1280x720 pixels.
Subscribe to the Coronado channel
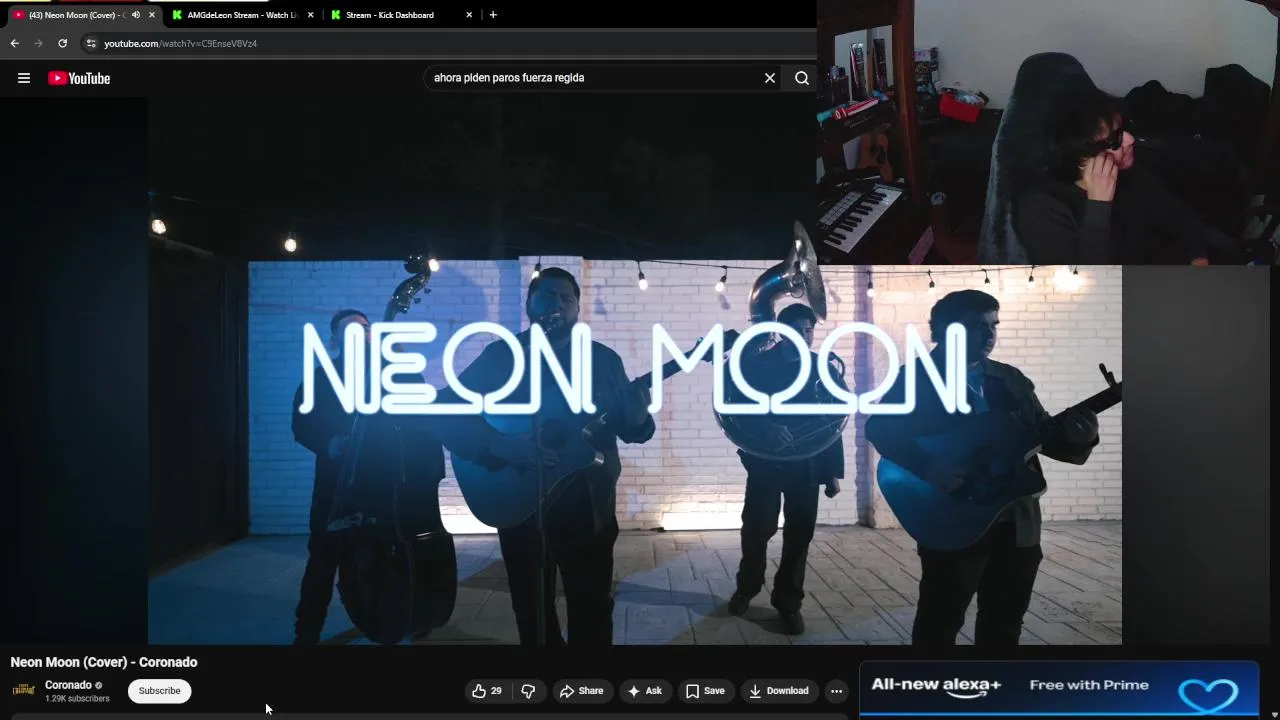pos(159,691)
